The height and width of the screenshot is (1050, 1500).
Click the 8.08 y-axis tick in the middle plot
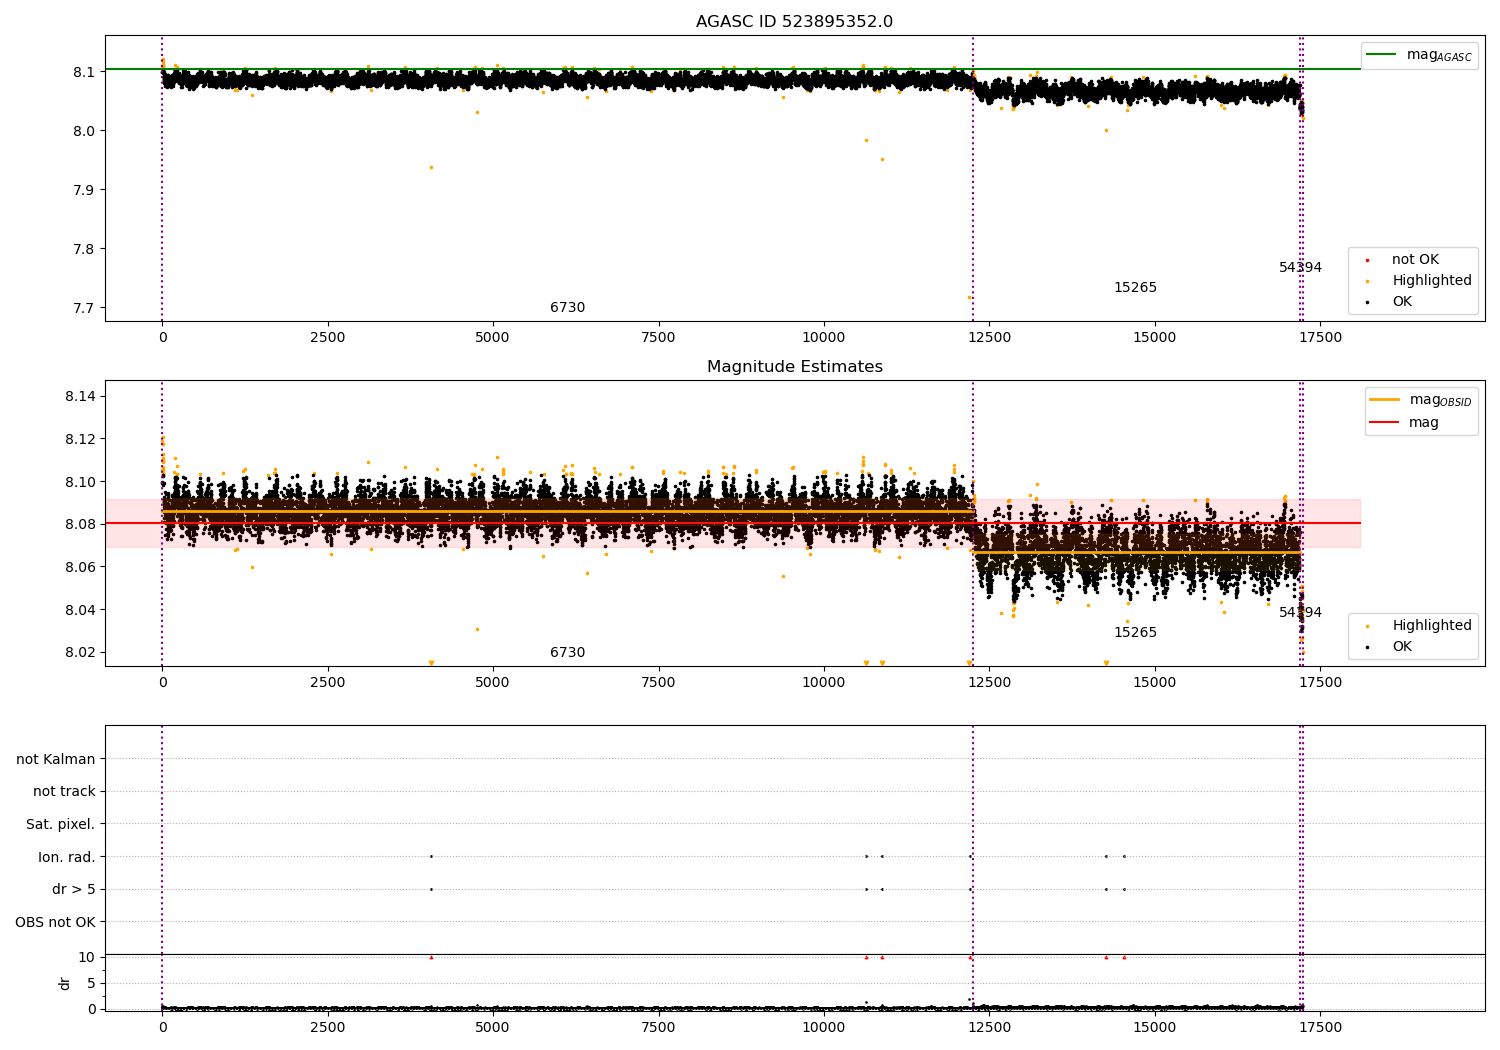click(80, 525)
